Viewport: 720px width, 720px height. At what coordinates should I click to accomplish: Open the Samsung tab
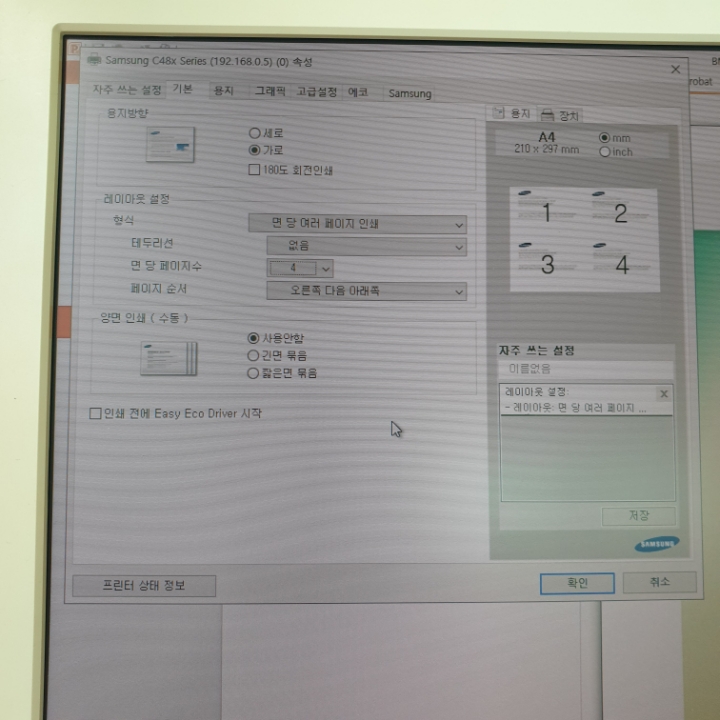coord(410,94)
